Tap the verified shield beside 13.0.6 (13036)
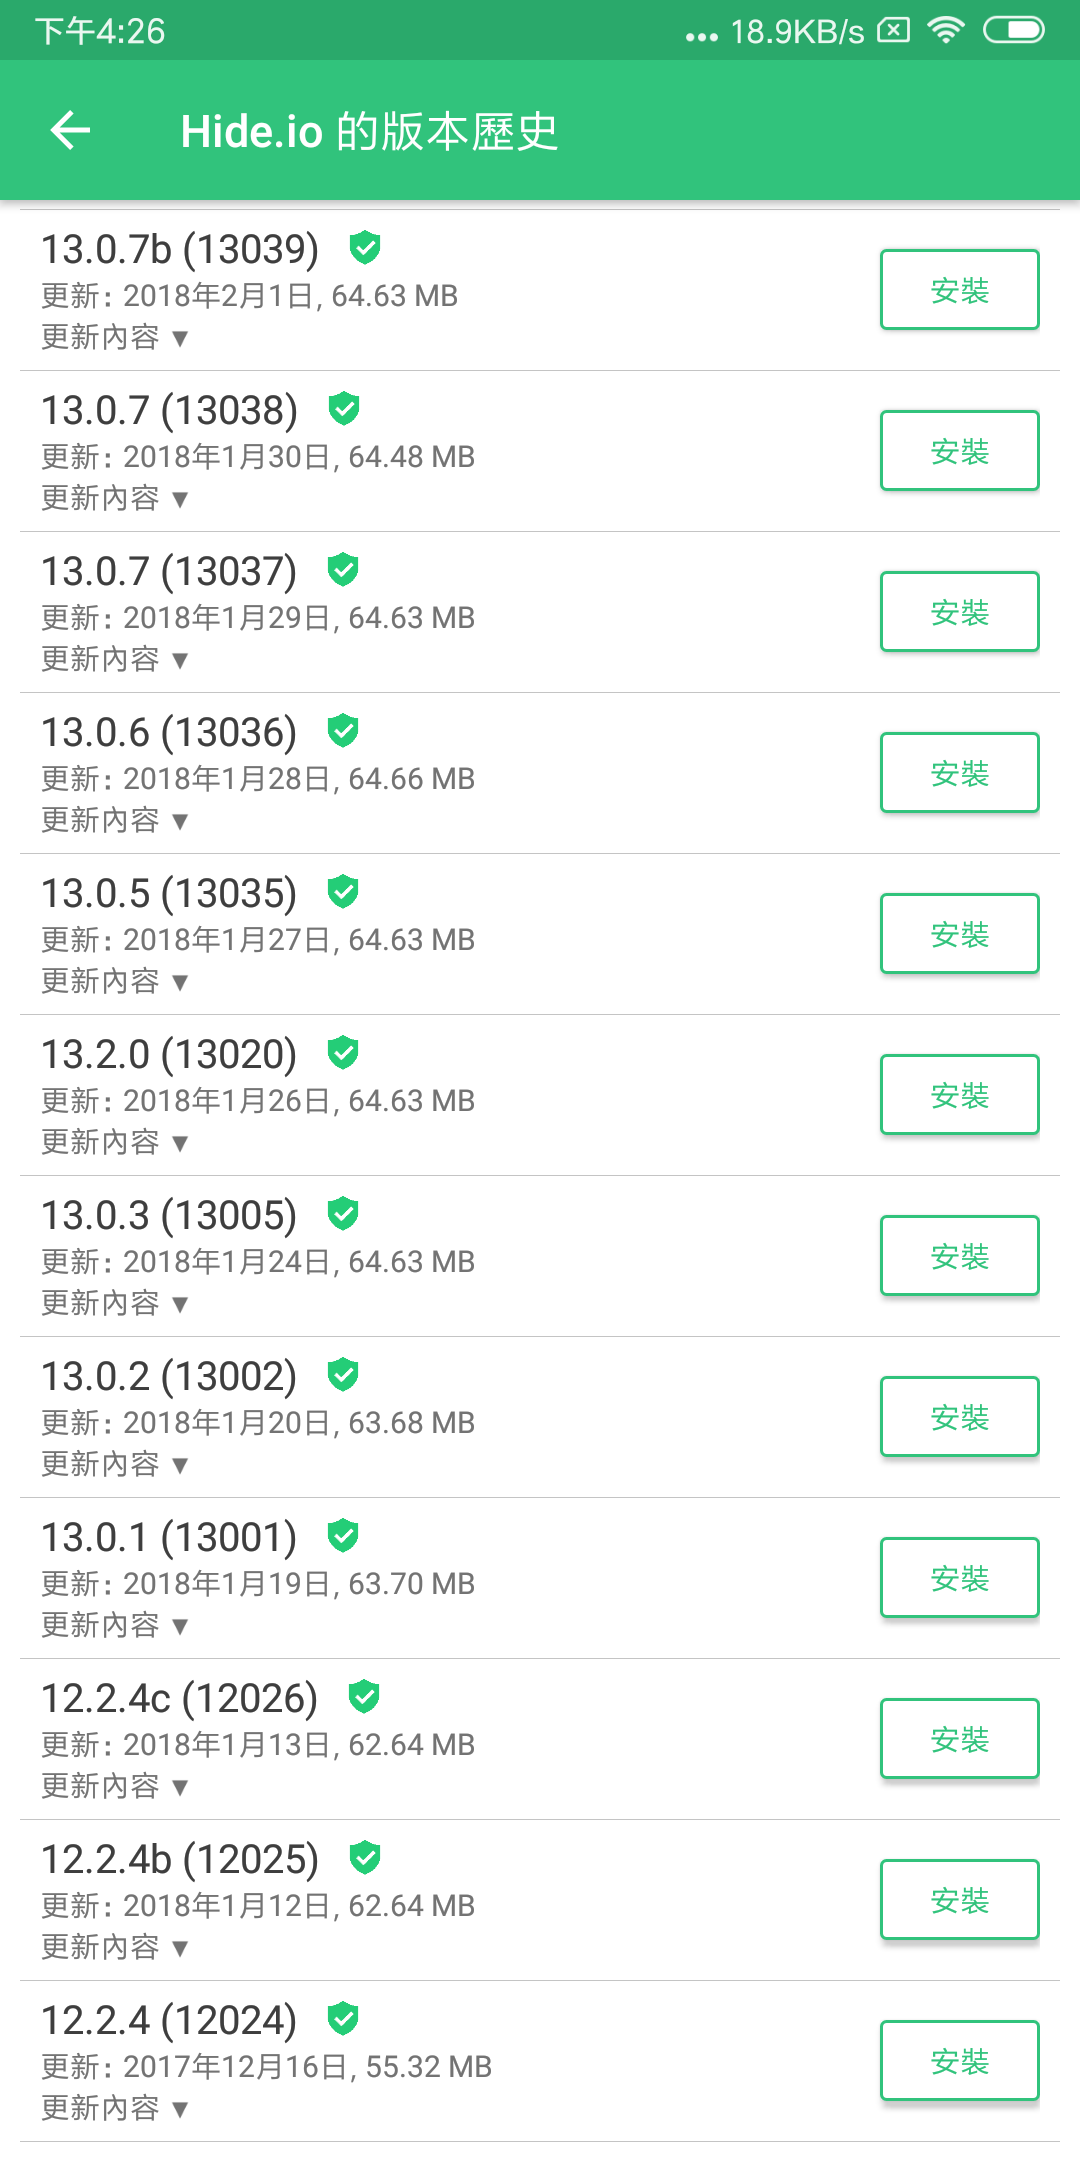The width and height of the screenshot is (1080, 2160). 343,730
